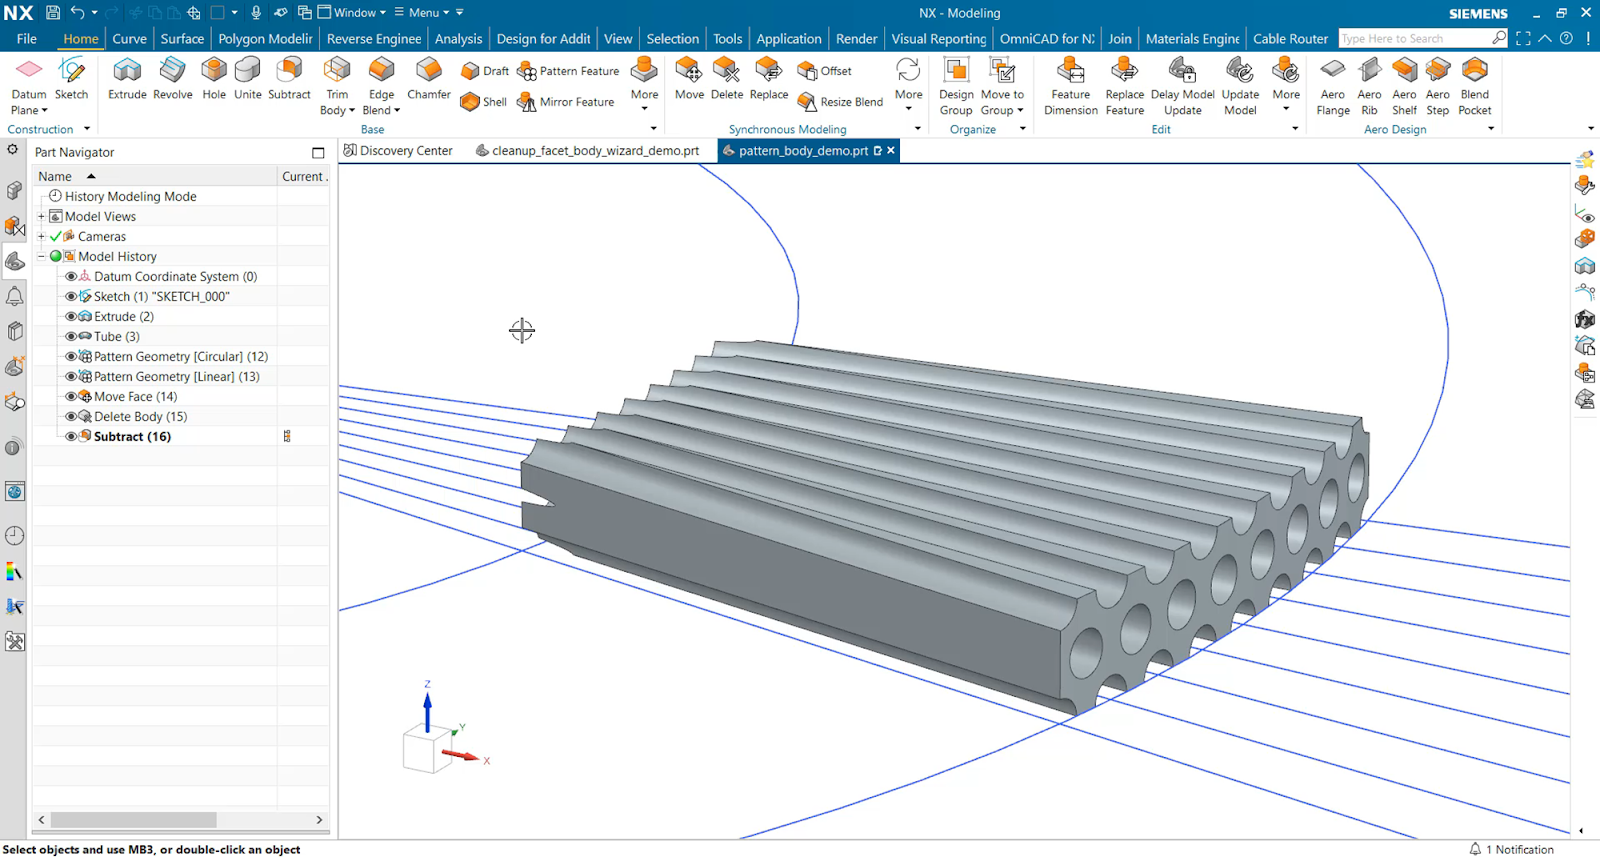This screenshot has width=1600, height=857.
Task: Click the Update Model icon
Action: pyautogui.click(x=1240, y=71)
